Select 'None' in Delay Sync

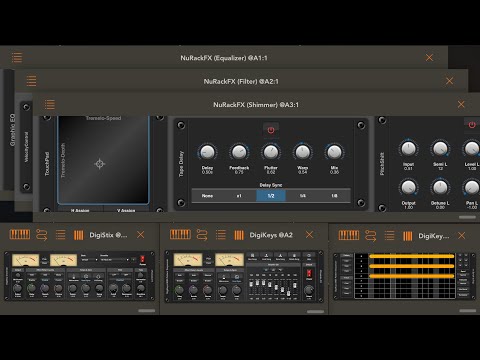tap(207, 196)
